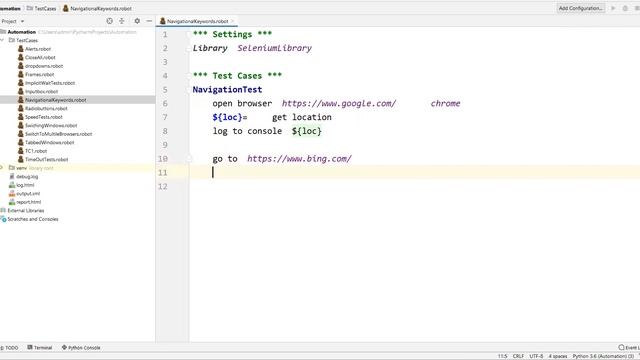Click the Debug bug icon in toolbar
This screenshot has height=360, width=640.
pyautogui.click(x=625, y=8)
